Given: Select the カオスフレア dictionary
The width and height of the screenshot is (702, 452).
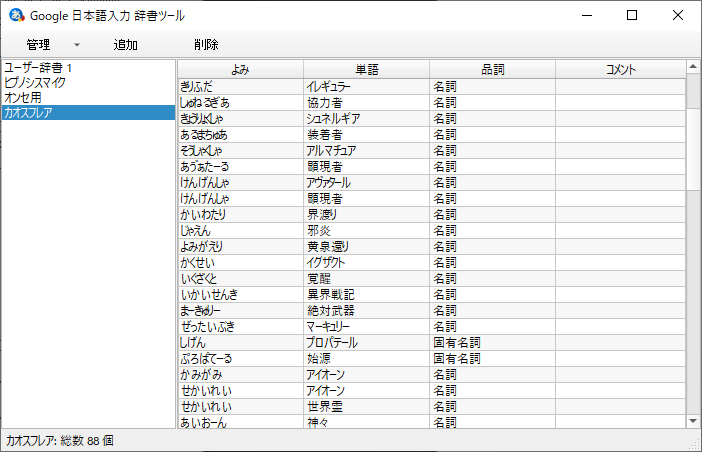Looking at the screenshot, I should [x=88, y=112].
